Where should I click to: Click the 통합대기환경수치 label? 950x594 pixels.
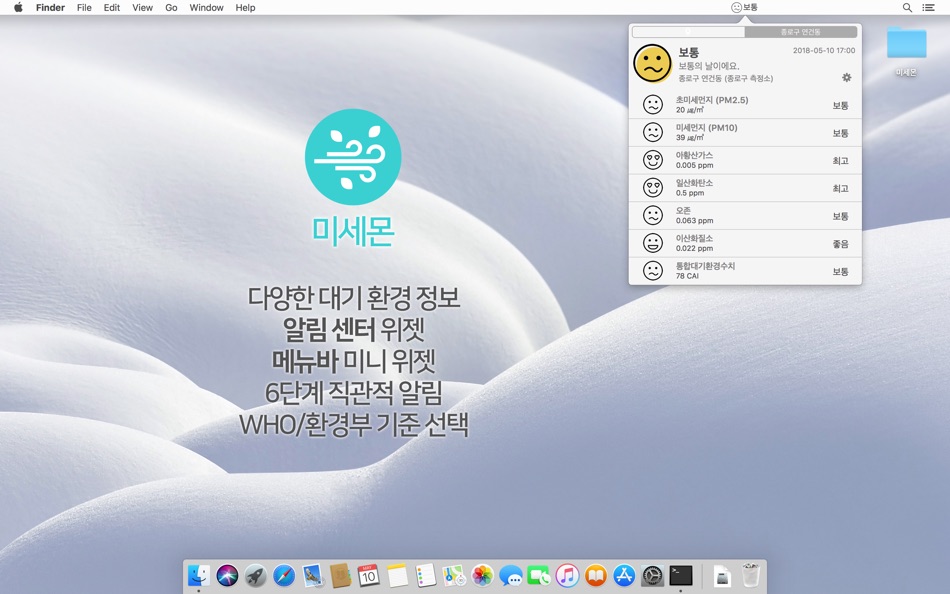point(705,266)
